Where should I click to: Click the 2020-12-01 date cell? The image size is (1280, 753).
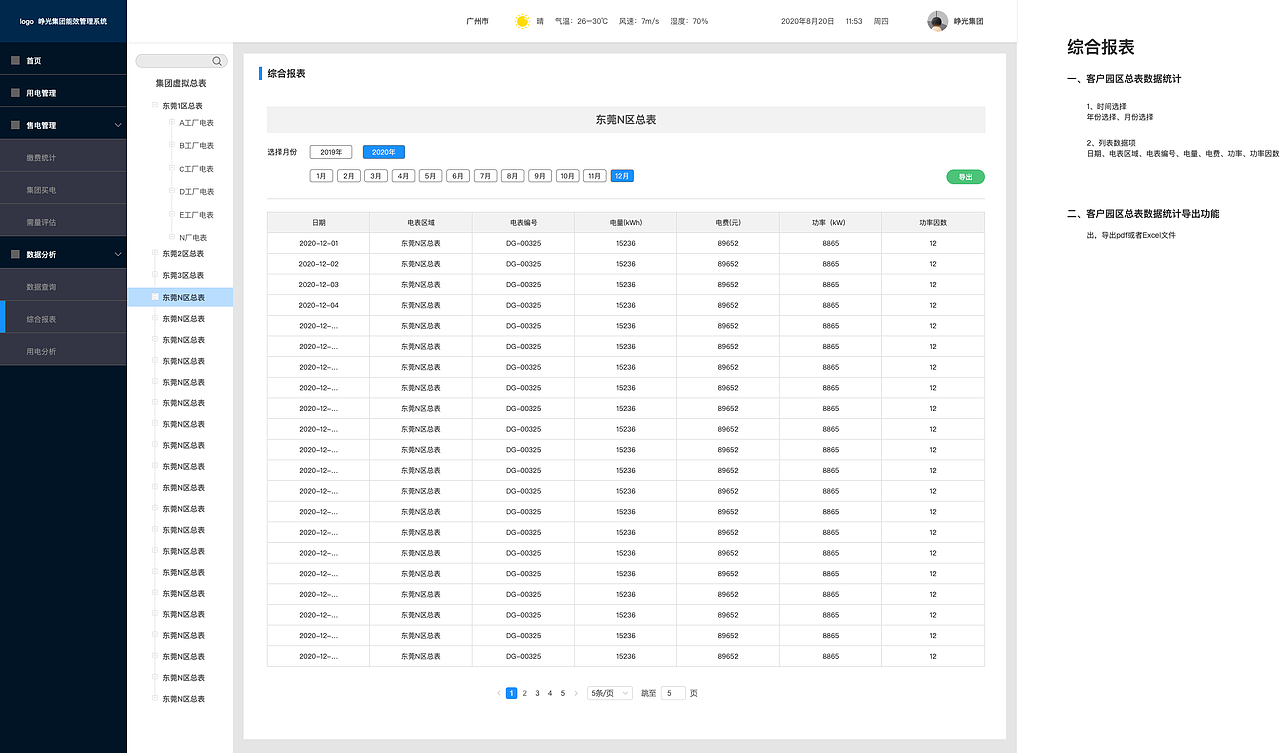318,243
